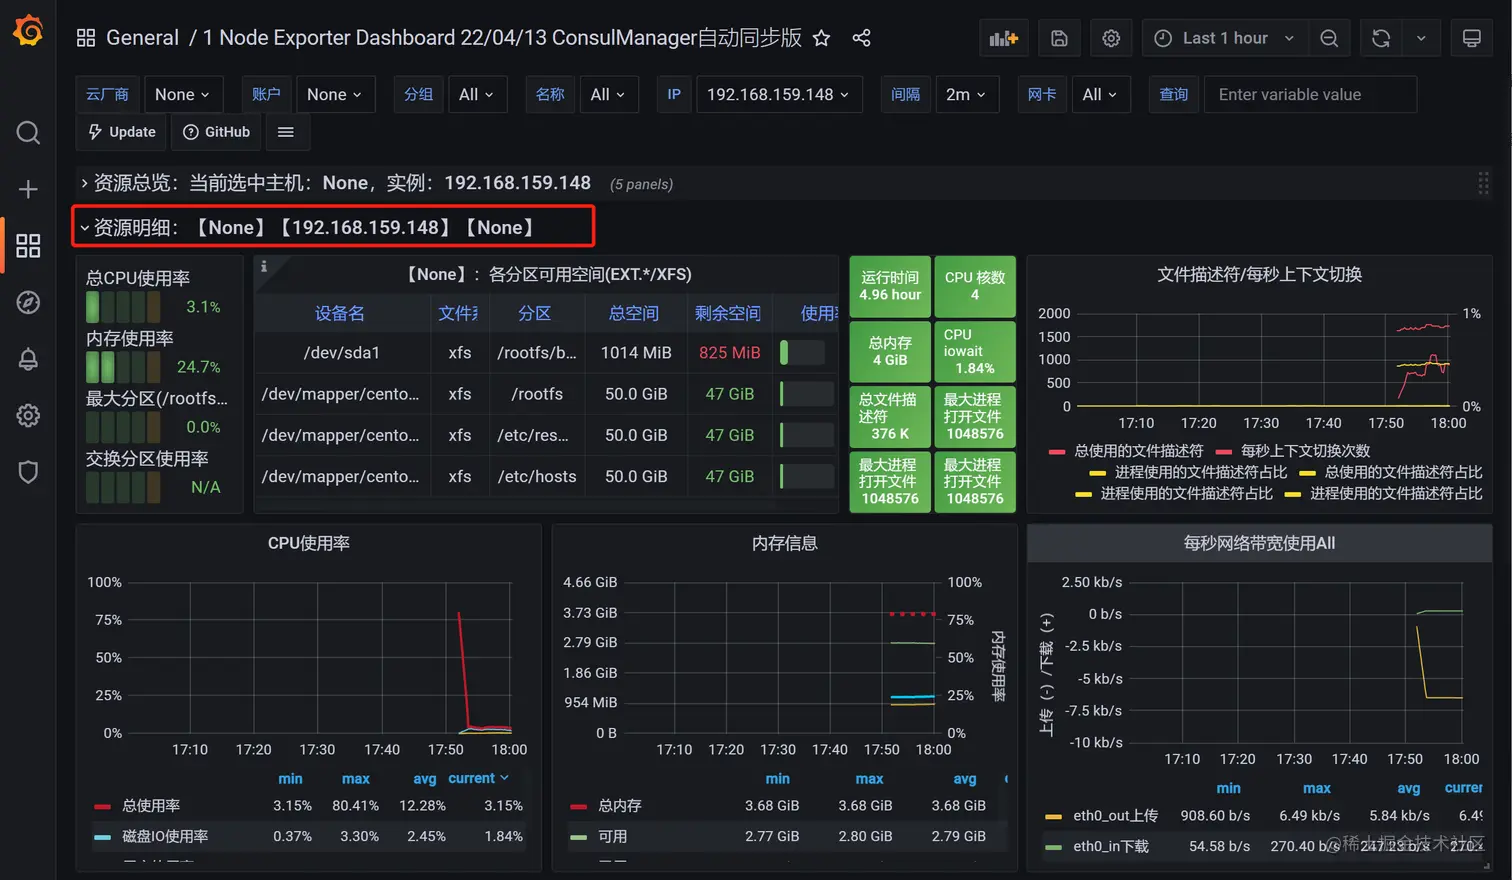Click the Add panel toolbar icon
The image size is (1512, 880).
[1003, 38]
